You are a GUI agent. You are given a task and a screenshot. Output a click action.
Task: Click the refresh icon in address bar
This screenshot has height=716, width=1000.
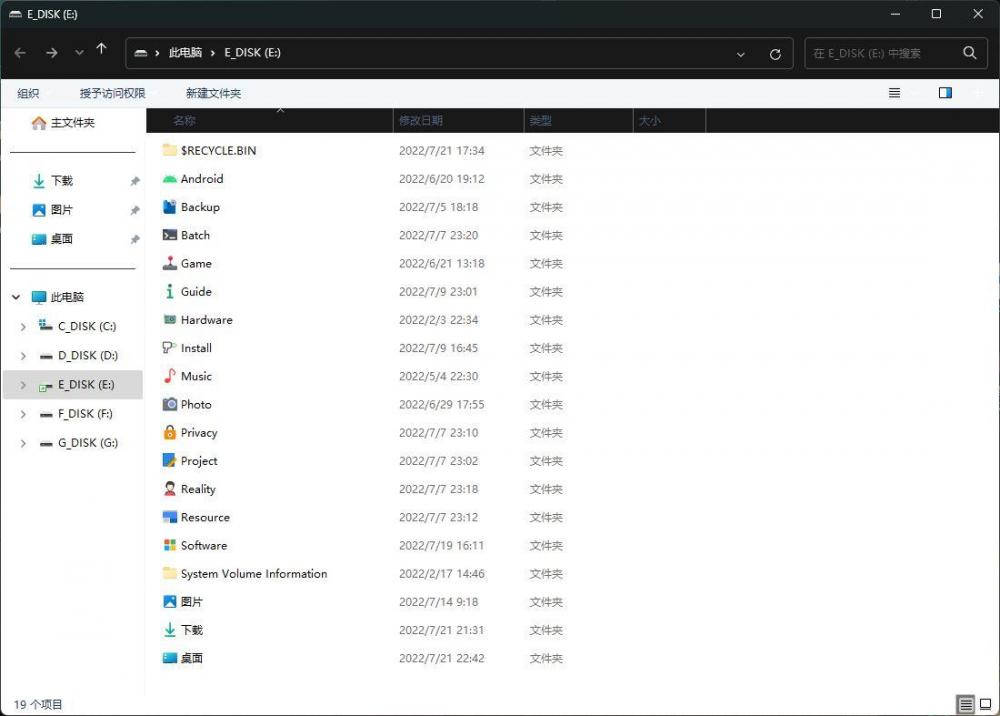pos(775,54)
